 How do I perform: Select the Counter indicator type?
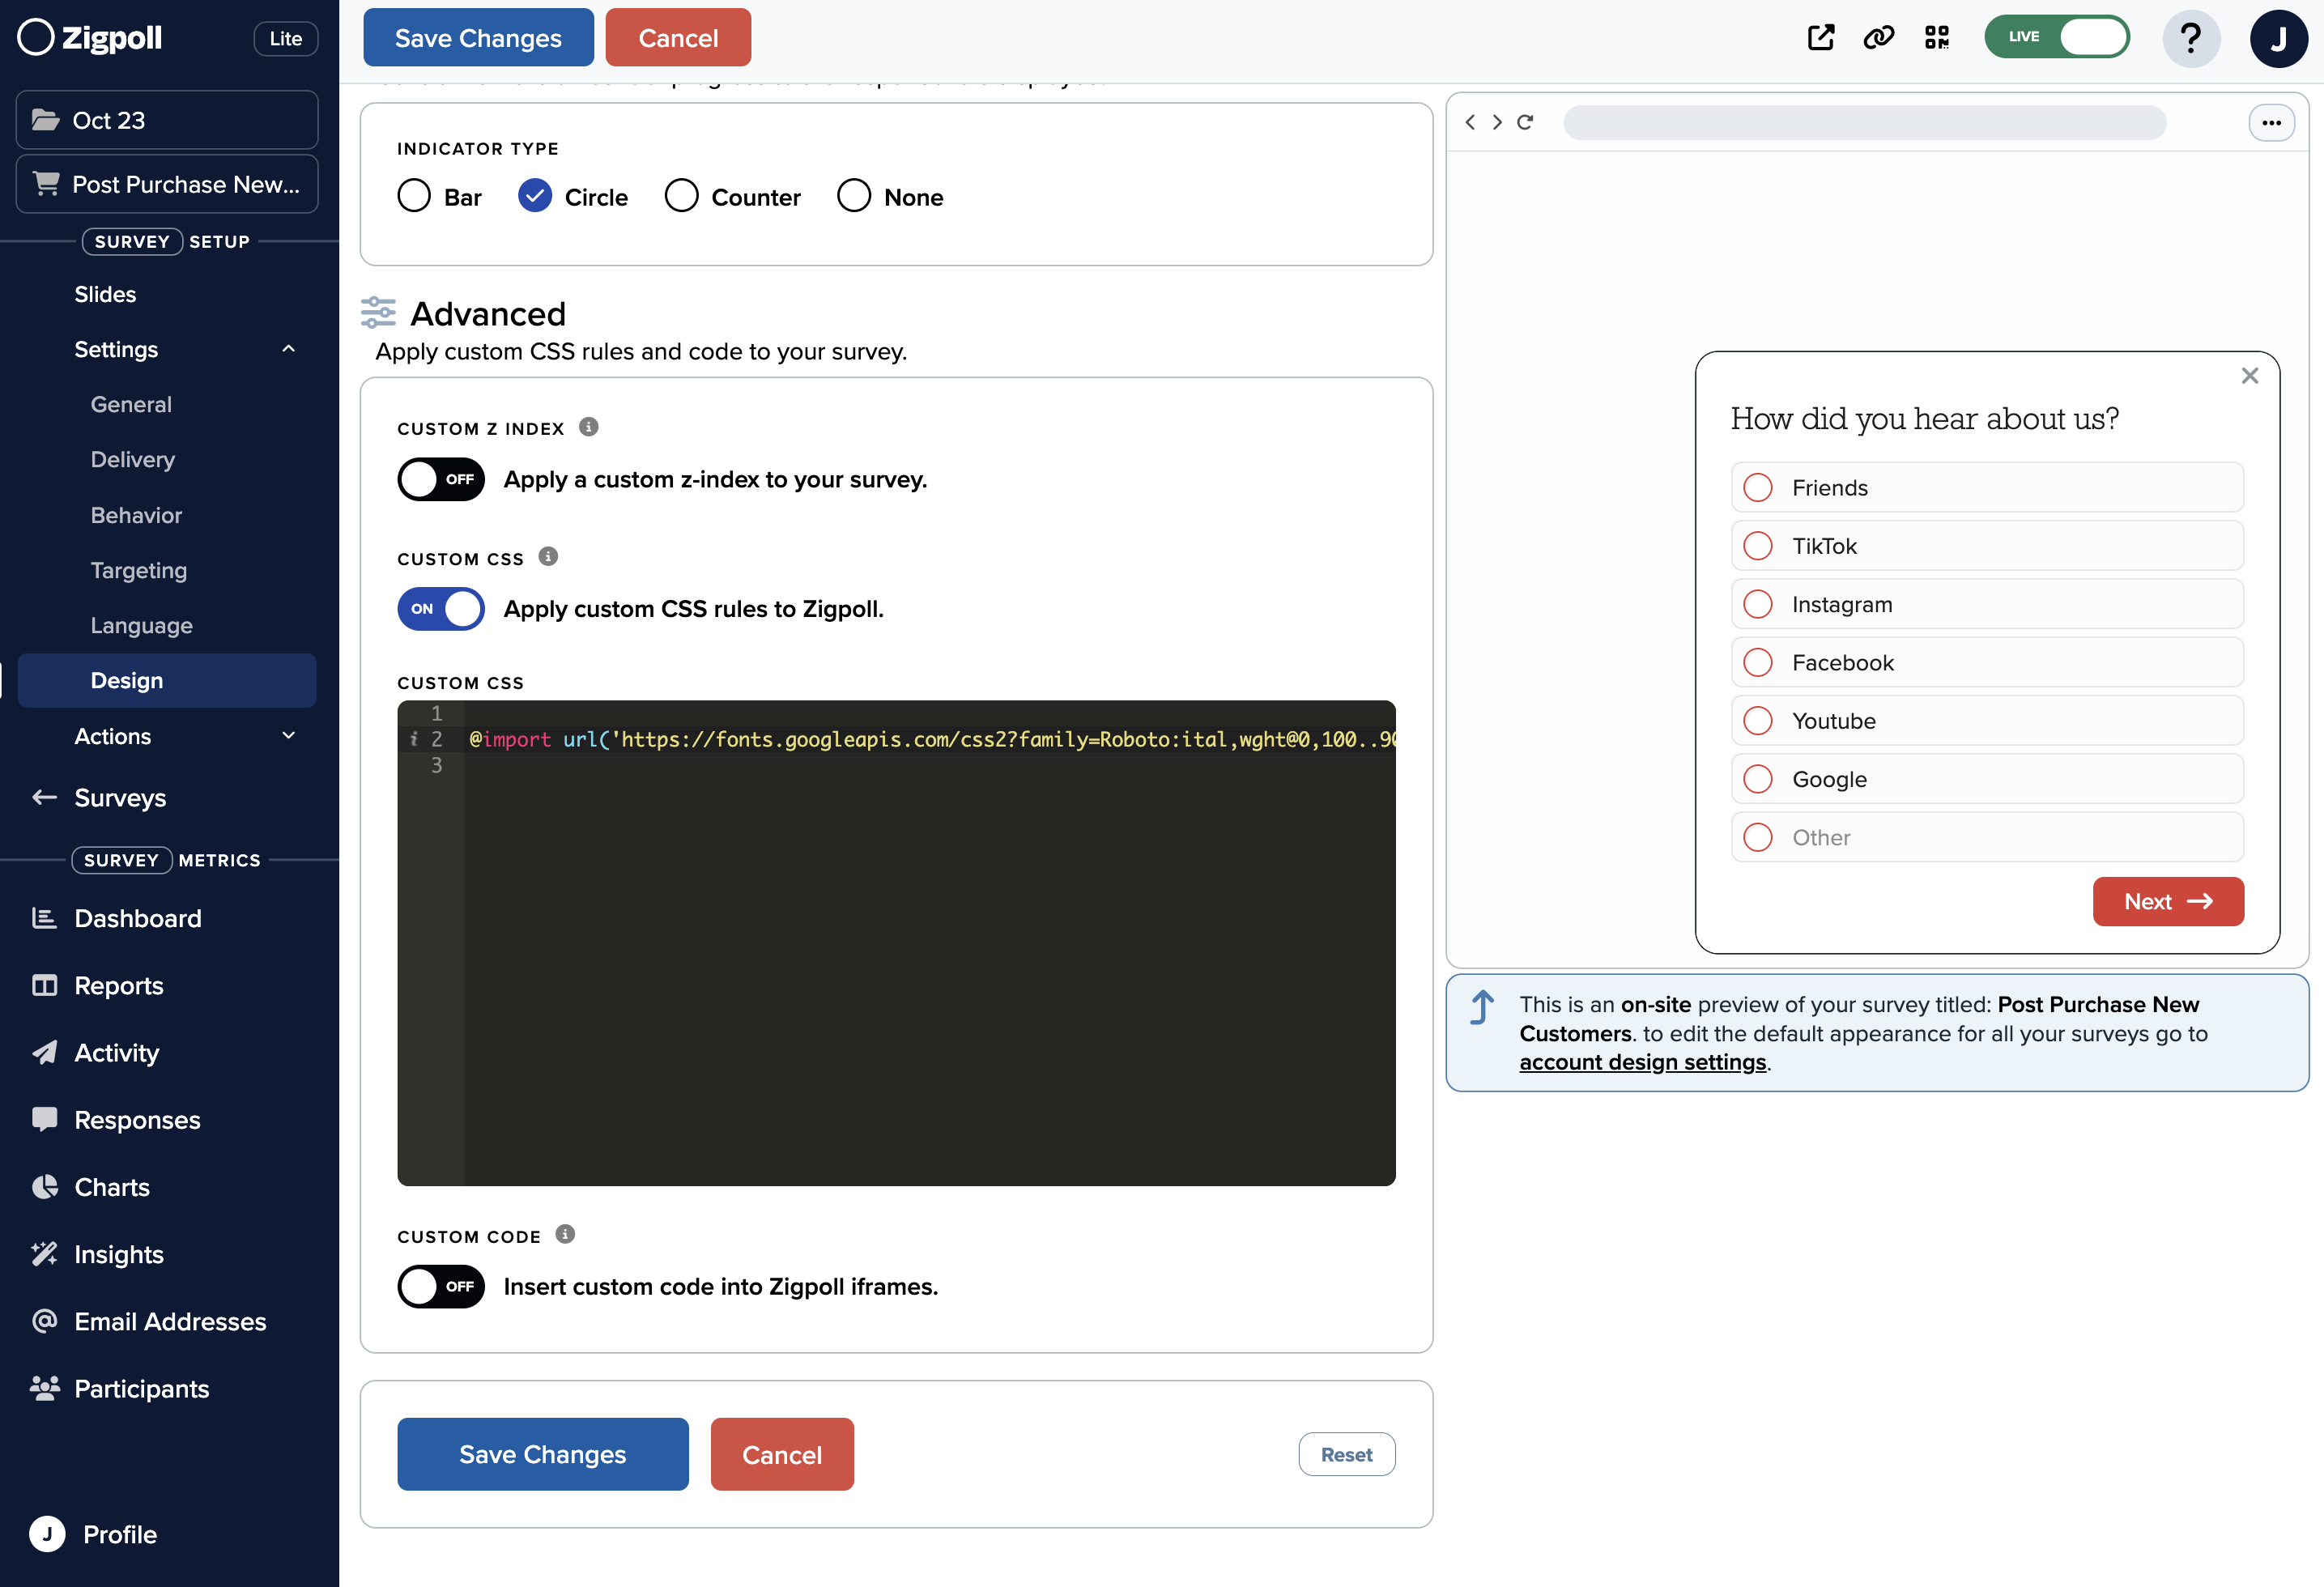[x=682, y=196]
